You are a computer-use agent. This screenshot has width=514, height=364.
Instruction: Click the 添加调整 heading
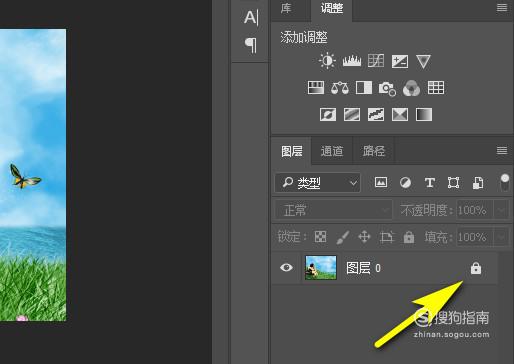pyautogui.click(x=304, y=37)
